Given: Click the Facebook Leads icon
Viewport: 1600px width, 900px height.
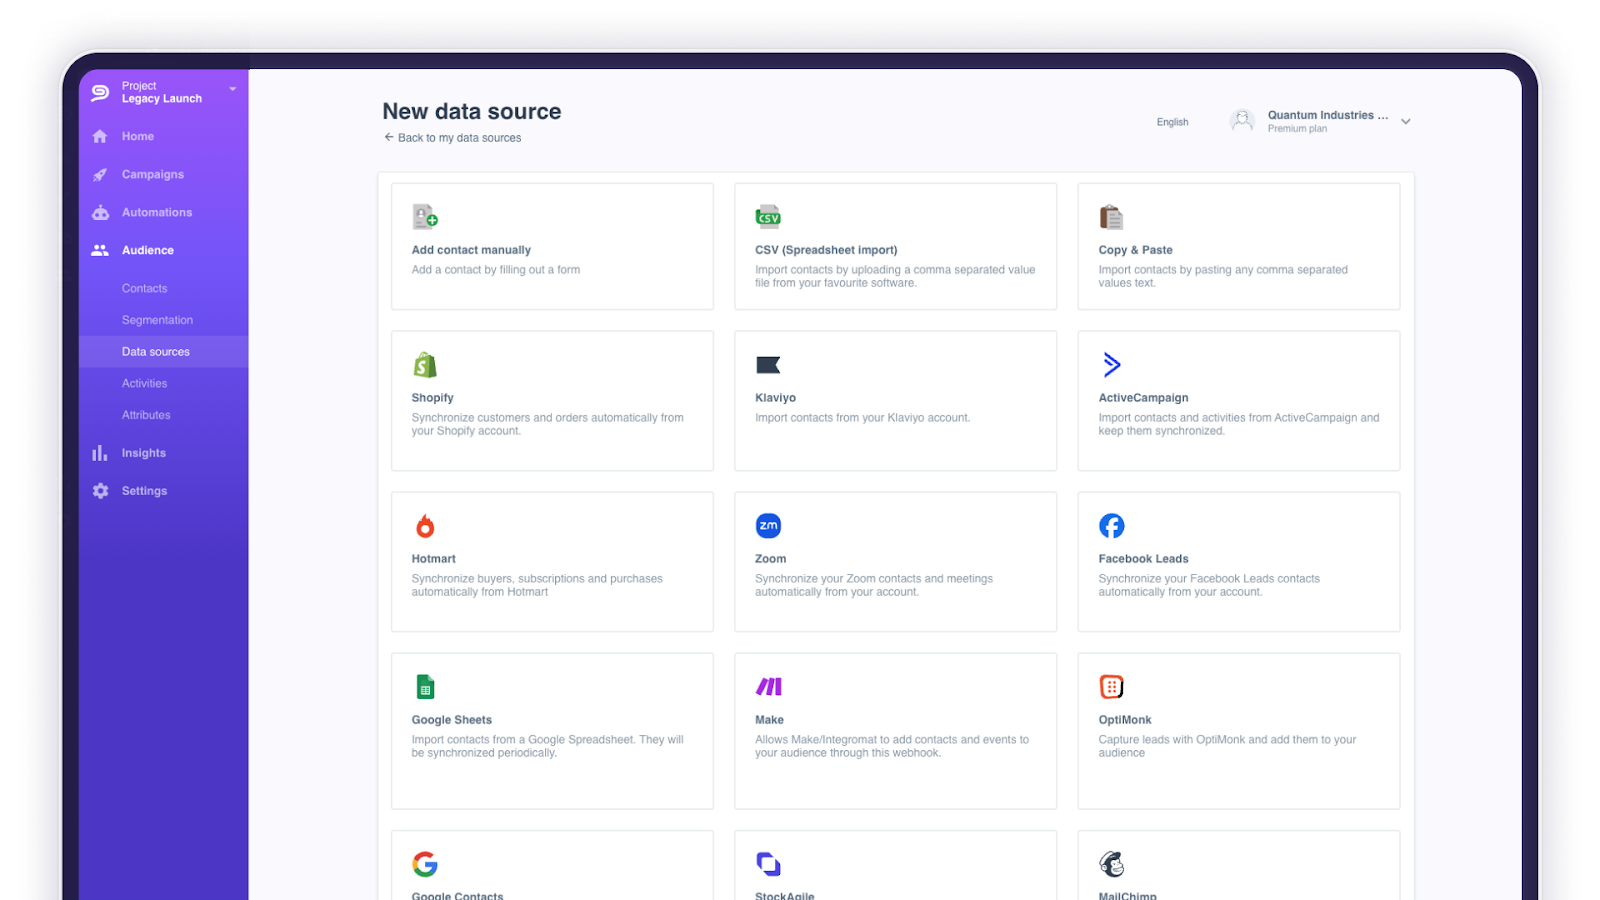Looking at the screenshot, I should tap(1111, 525).
